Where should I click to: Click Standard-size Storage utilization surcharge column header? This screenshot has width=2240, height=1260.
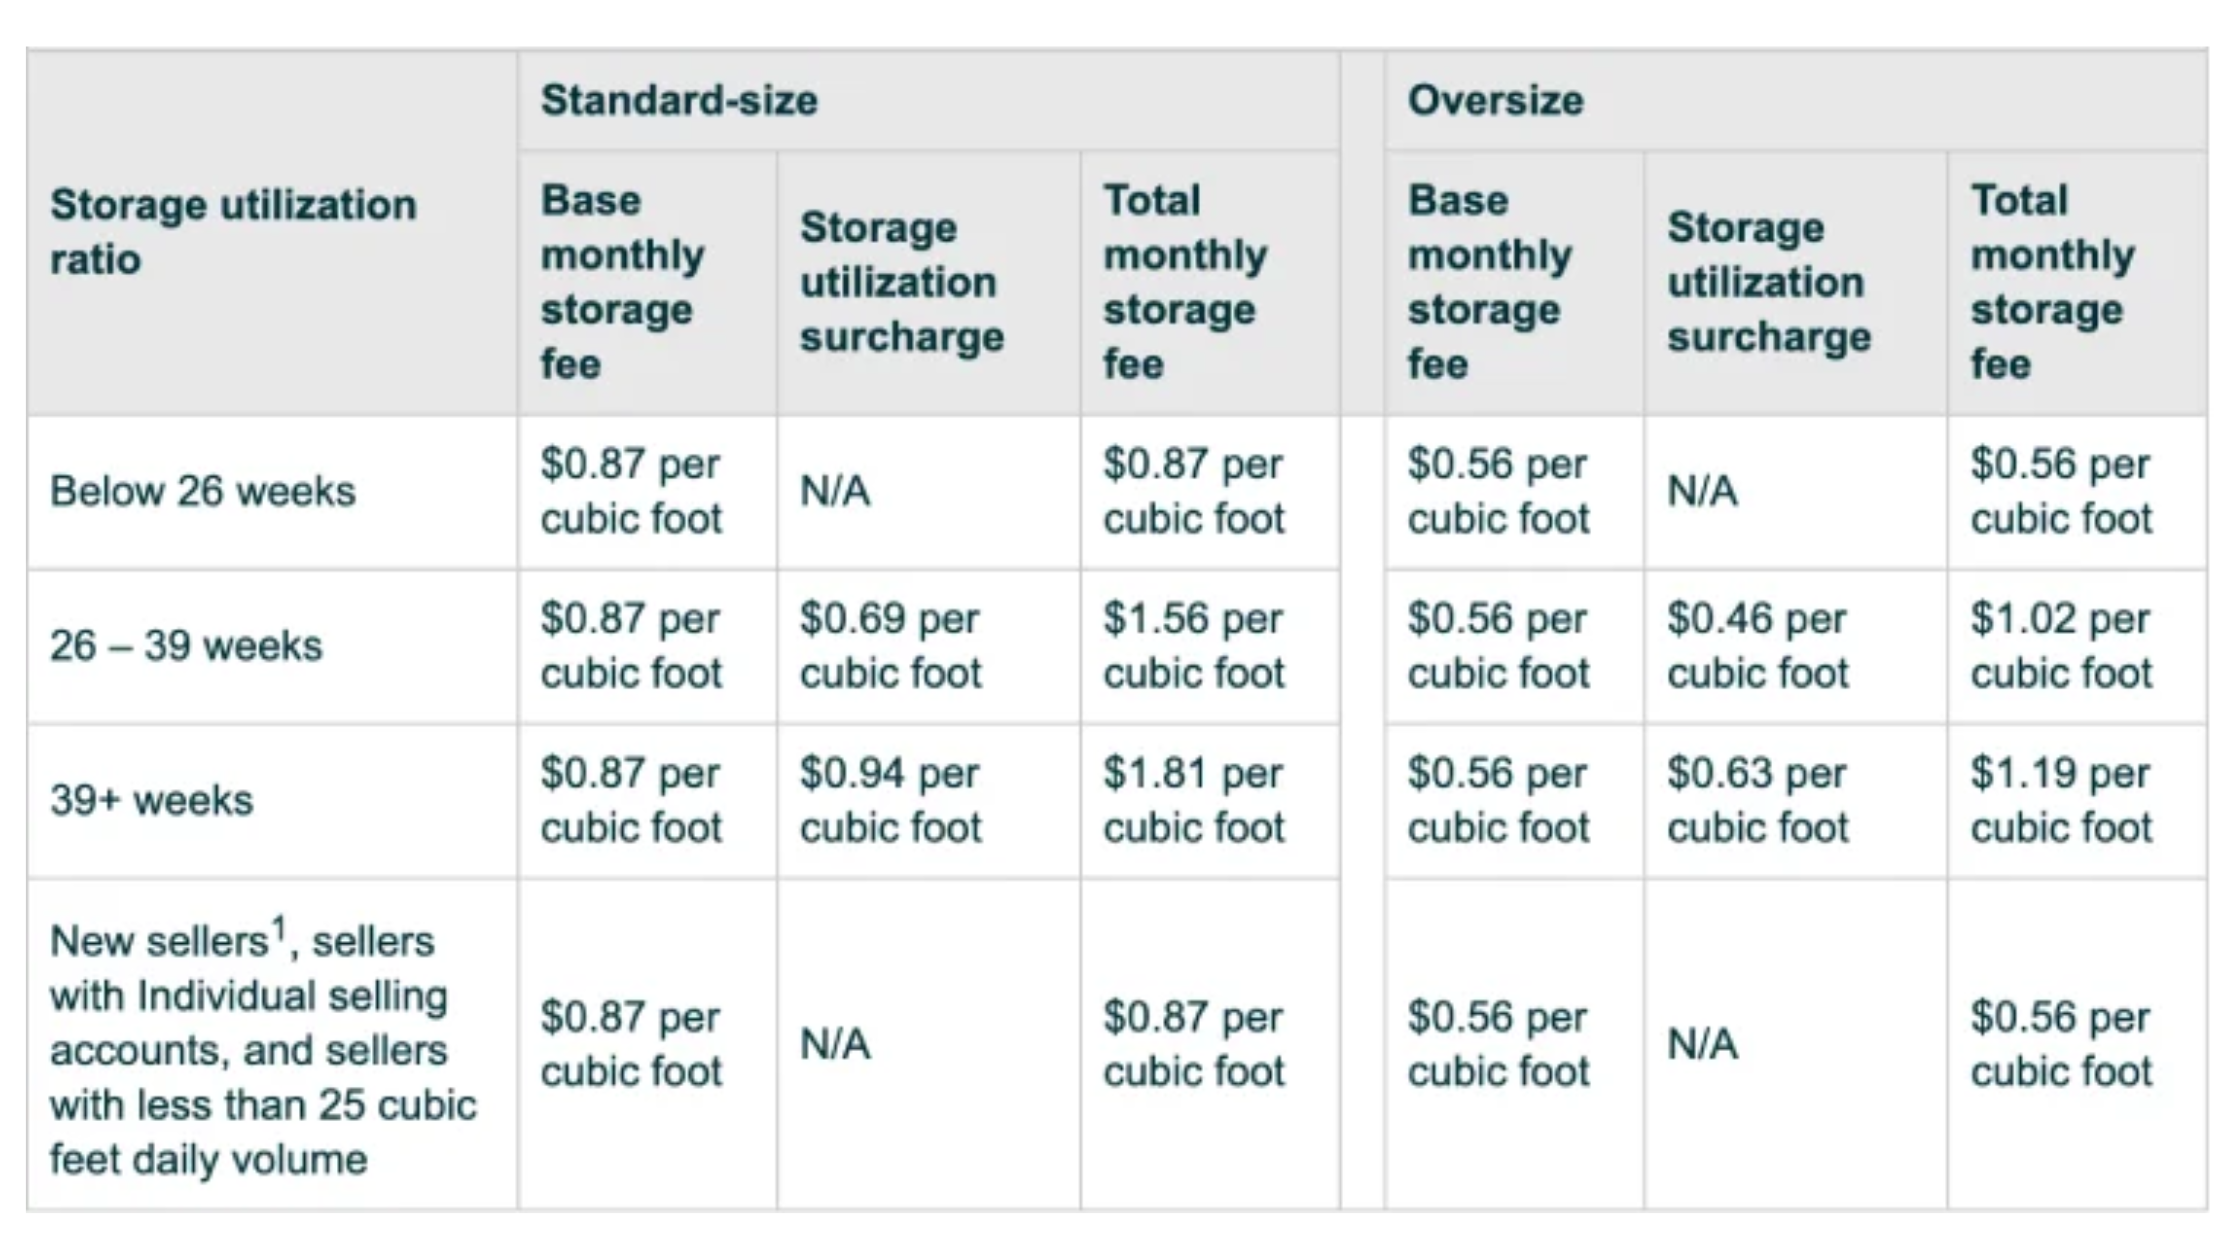[x=901, y=283]
